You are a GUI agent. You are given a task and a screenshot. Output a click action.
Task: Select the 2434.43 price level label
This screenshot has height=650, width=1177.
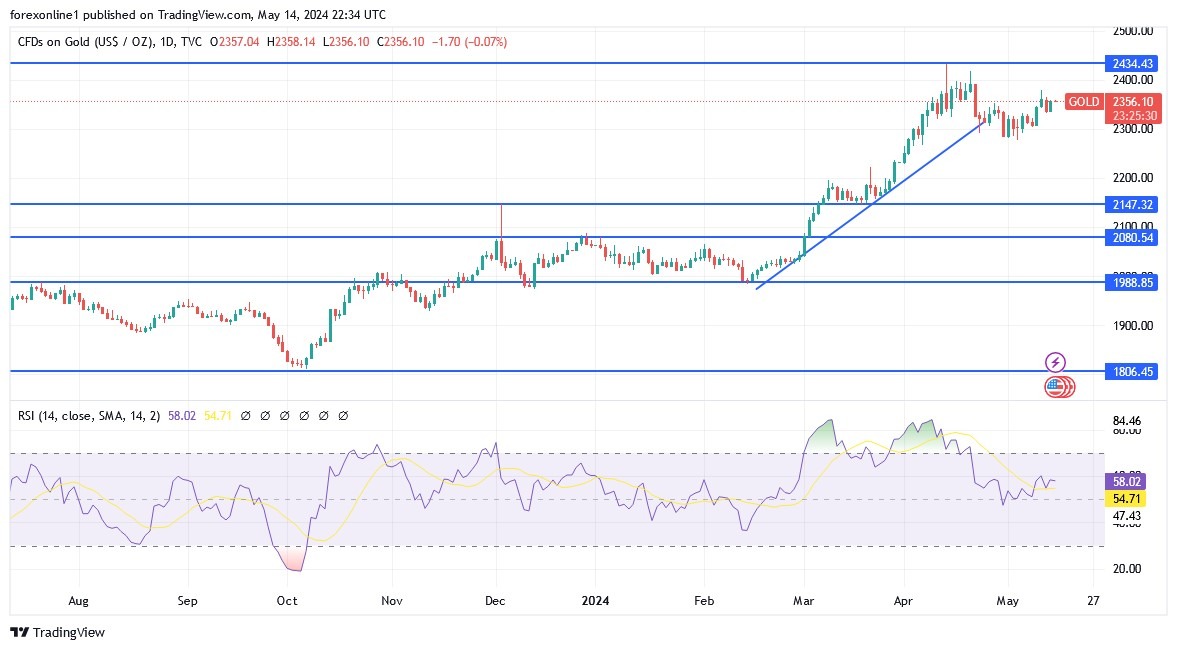pos(1129,63)
